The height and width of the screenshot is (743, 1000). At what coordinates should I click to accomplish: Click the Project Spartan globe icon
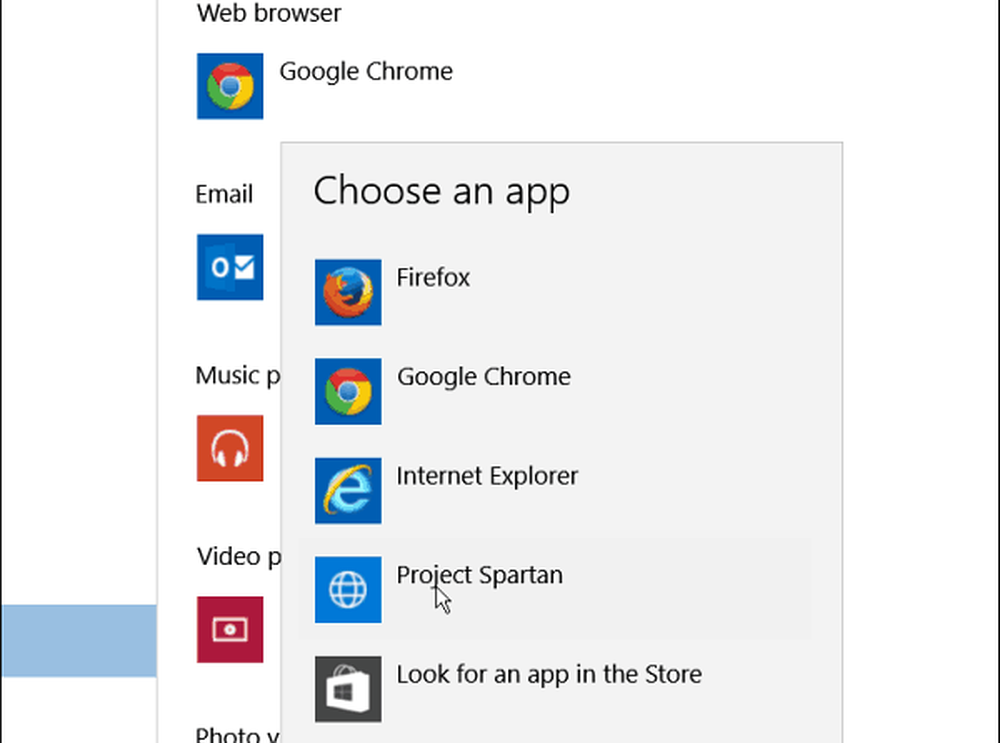click(348, 590)
